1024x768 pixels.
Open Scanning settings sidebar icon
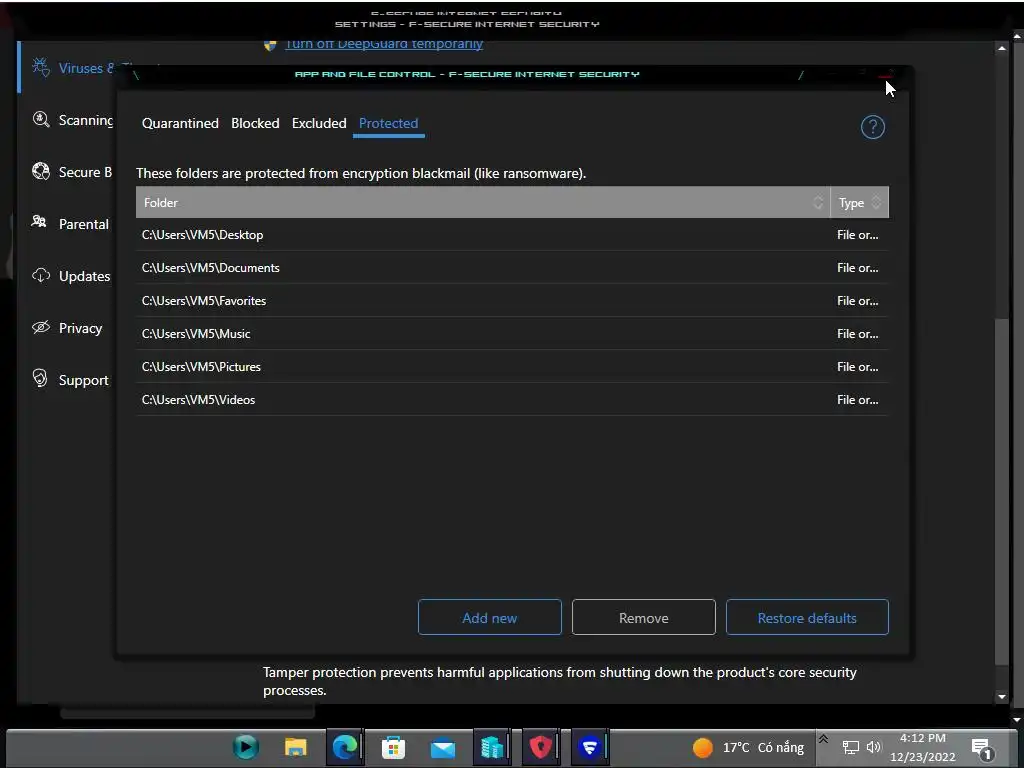point(41,120)
